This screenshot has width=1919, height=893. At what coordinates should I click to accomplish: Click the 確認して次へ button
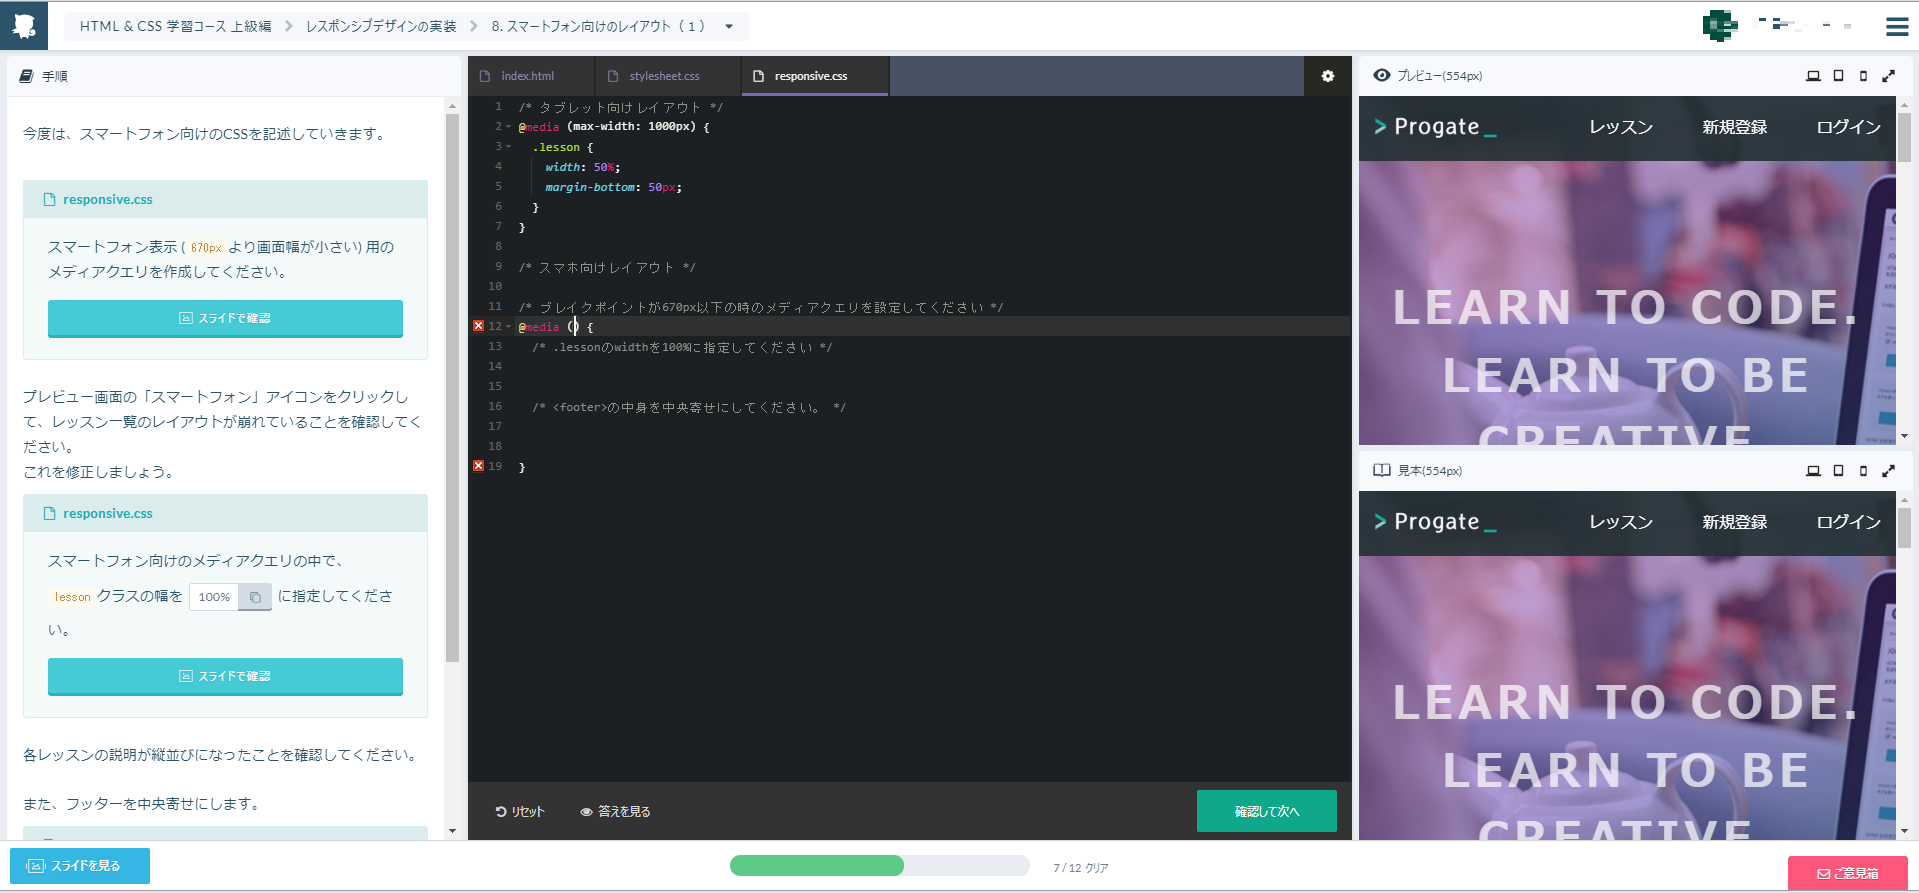[1266, 811]
